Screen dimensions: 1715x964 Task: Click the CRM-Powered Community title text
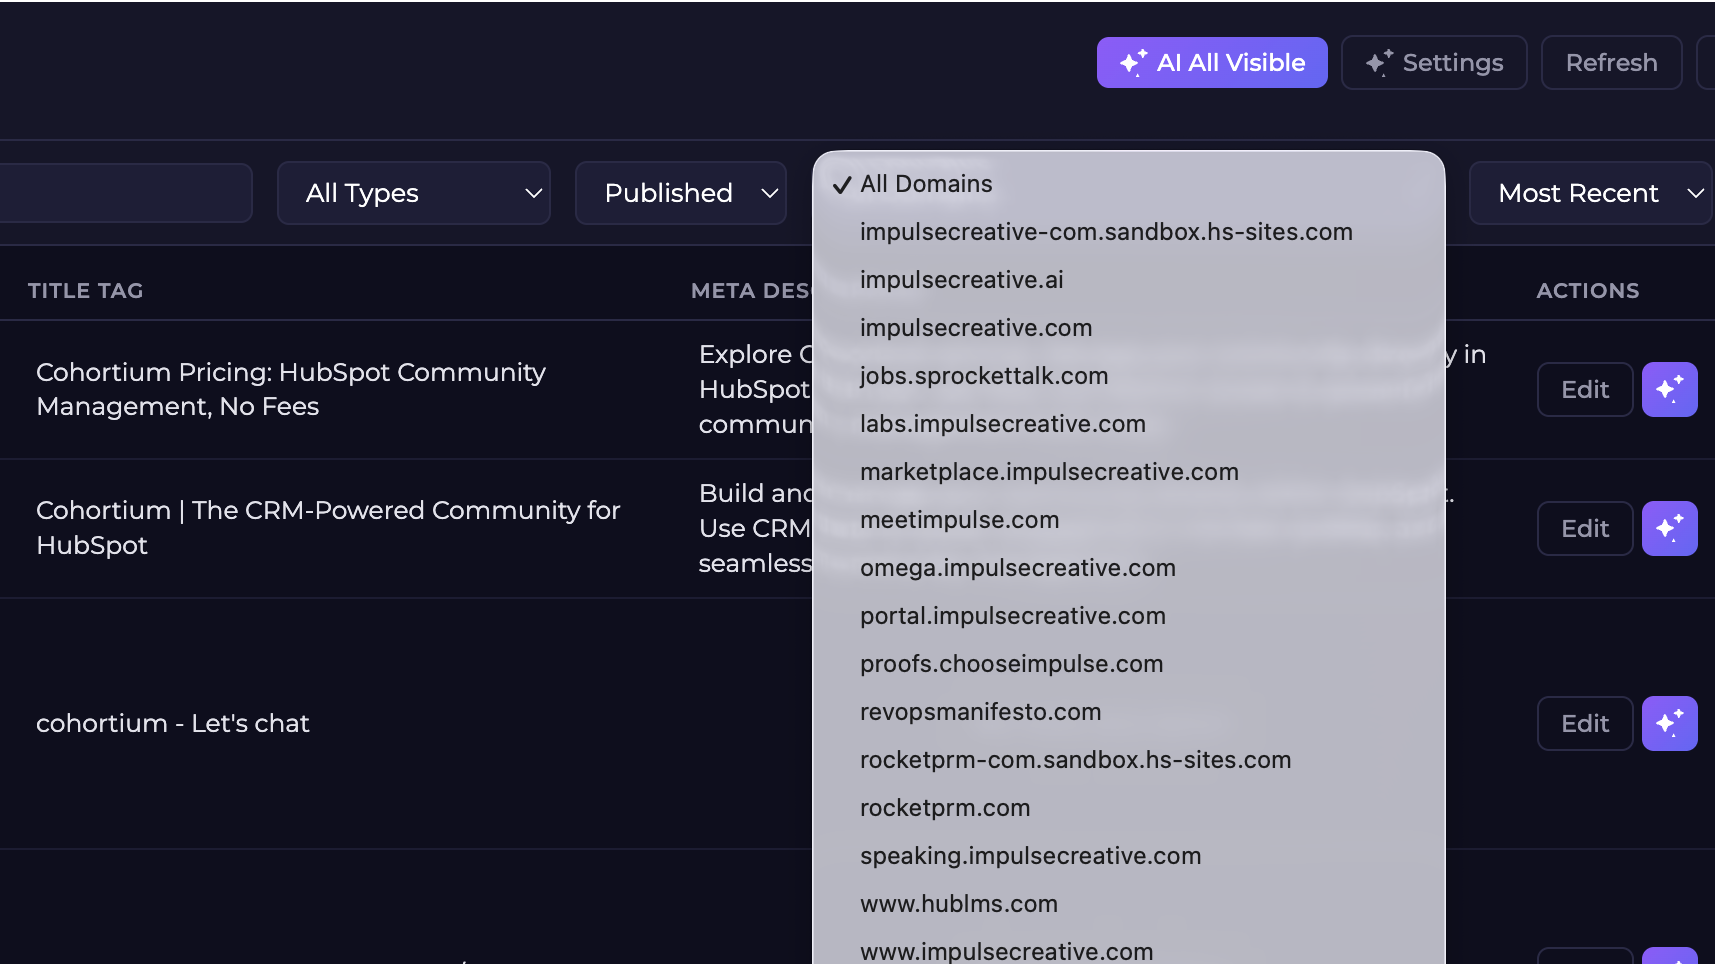pyautogui.click(x=328, y=528)
